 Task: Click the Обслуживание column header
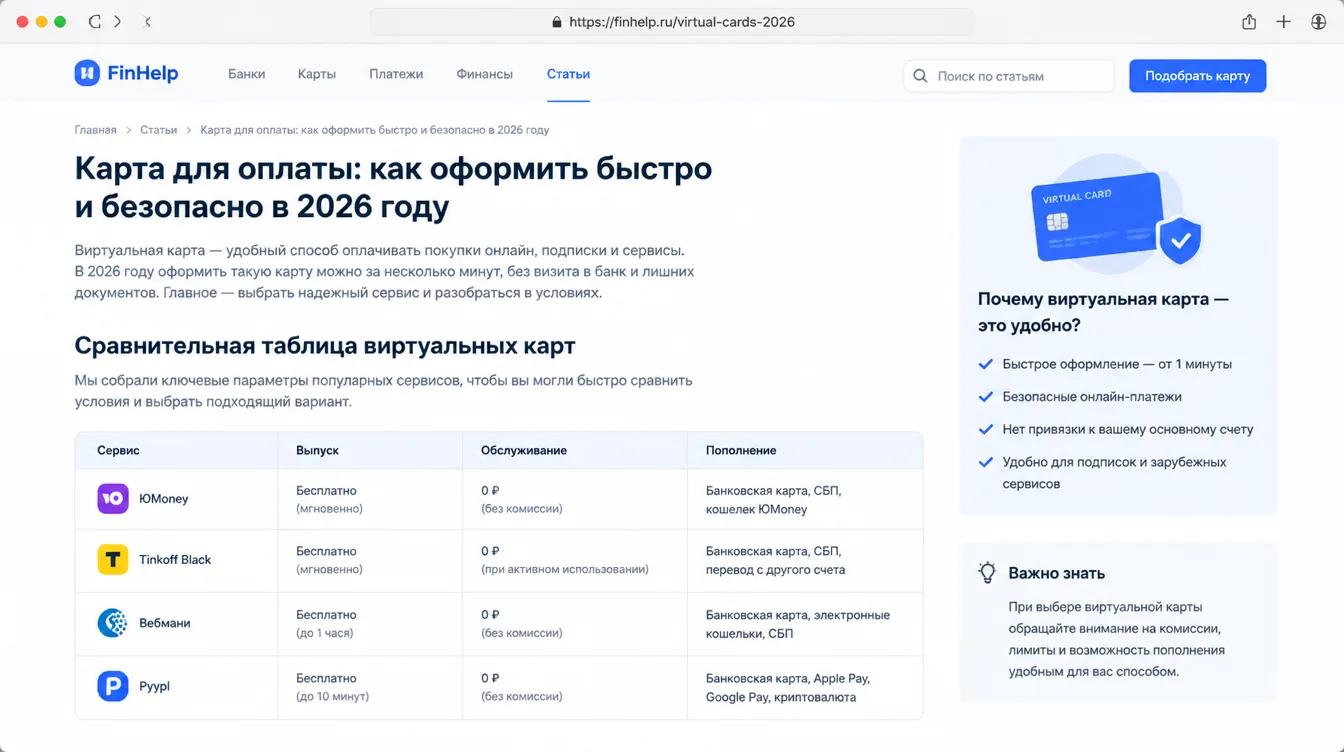click(x=524, y=451)
